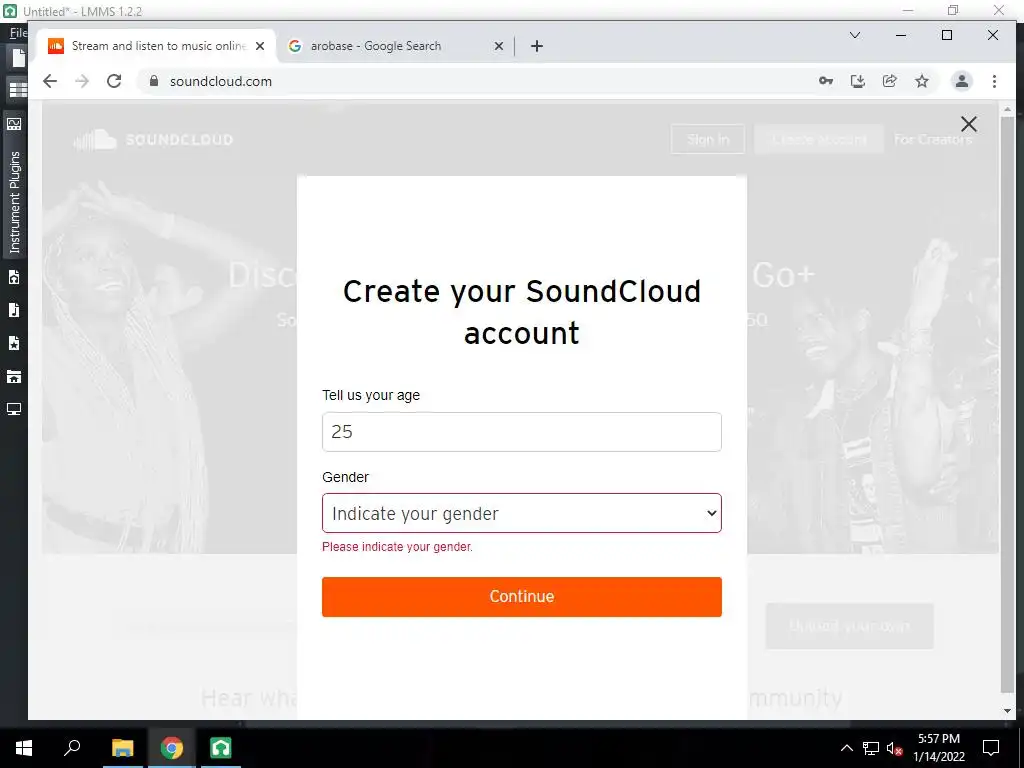
Task: Open a new Chrome tab
Action: pos(537,46)
